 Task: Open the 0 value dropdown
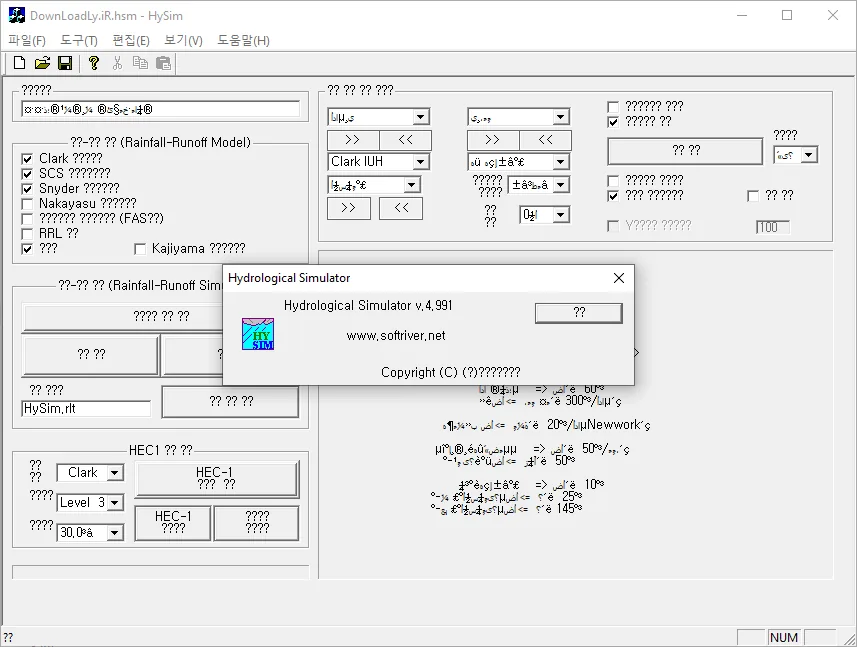pos(560,215)
